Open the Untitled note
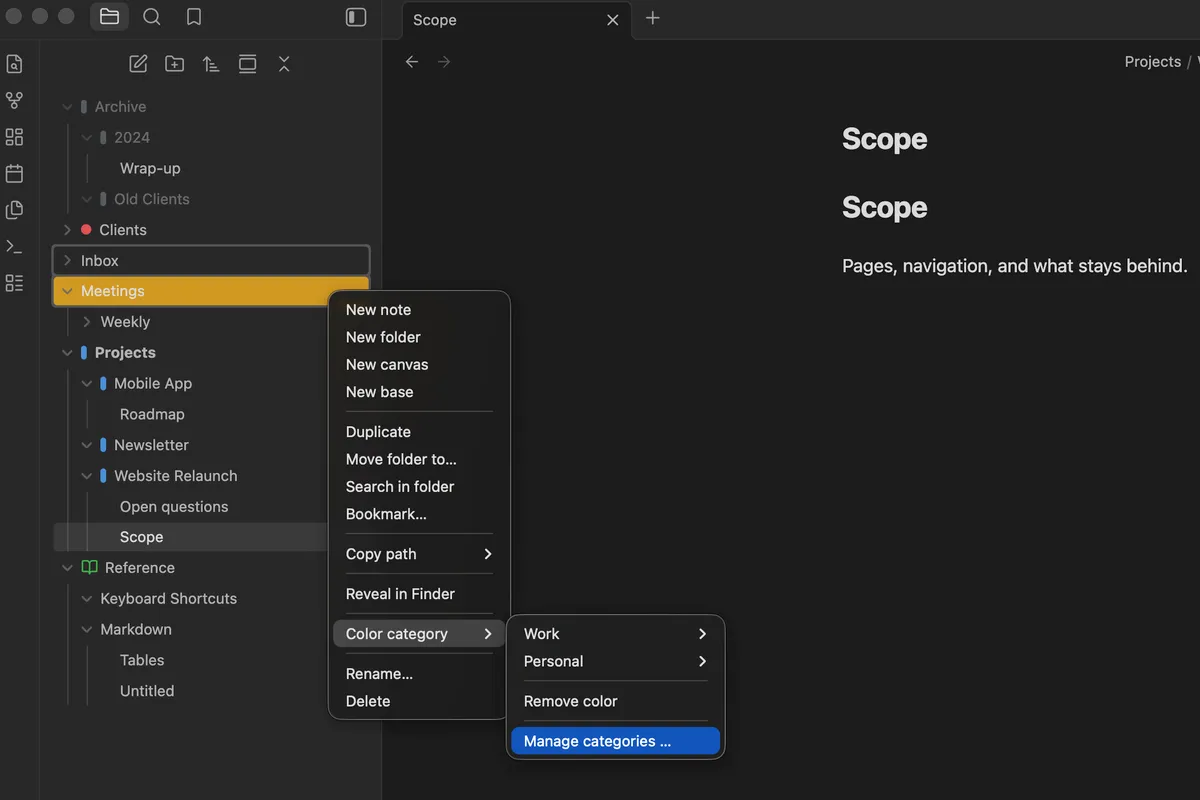1200x800 pixels. [x=147, y=691]
